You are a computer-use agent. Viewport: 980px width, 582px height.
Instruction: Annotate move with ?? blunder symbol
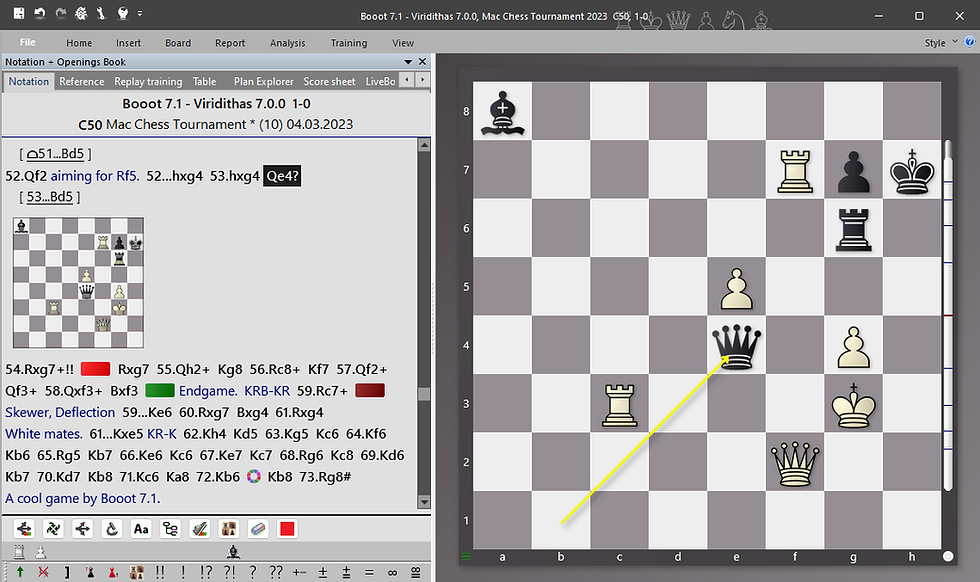point(276,572)
